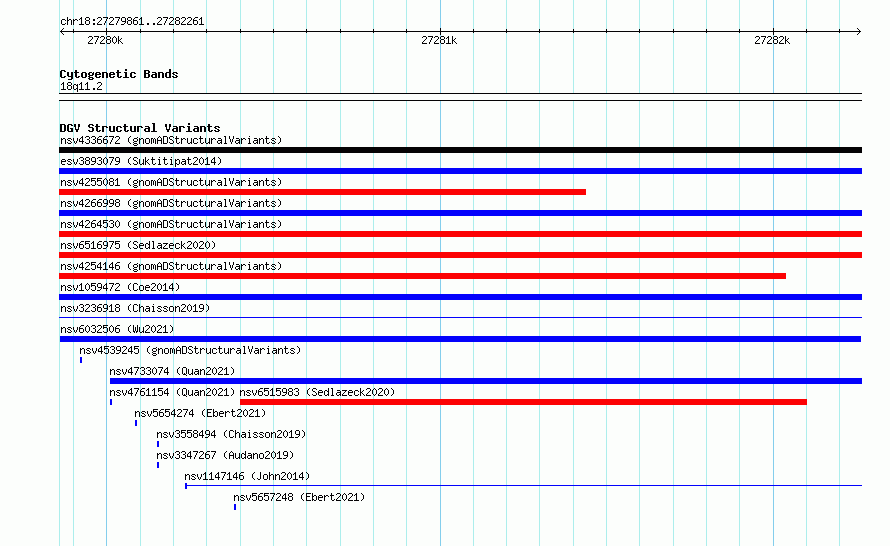Open nsv1147146 (John2014) label
Viewport: 890px width, 546px height.
pos(247,476)
